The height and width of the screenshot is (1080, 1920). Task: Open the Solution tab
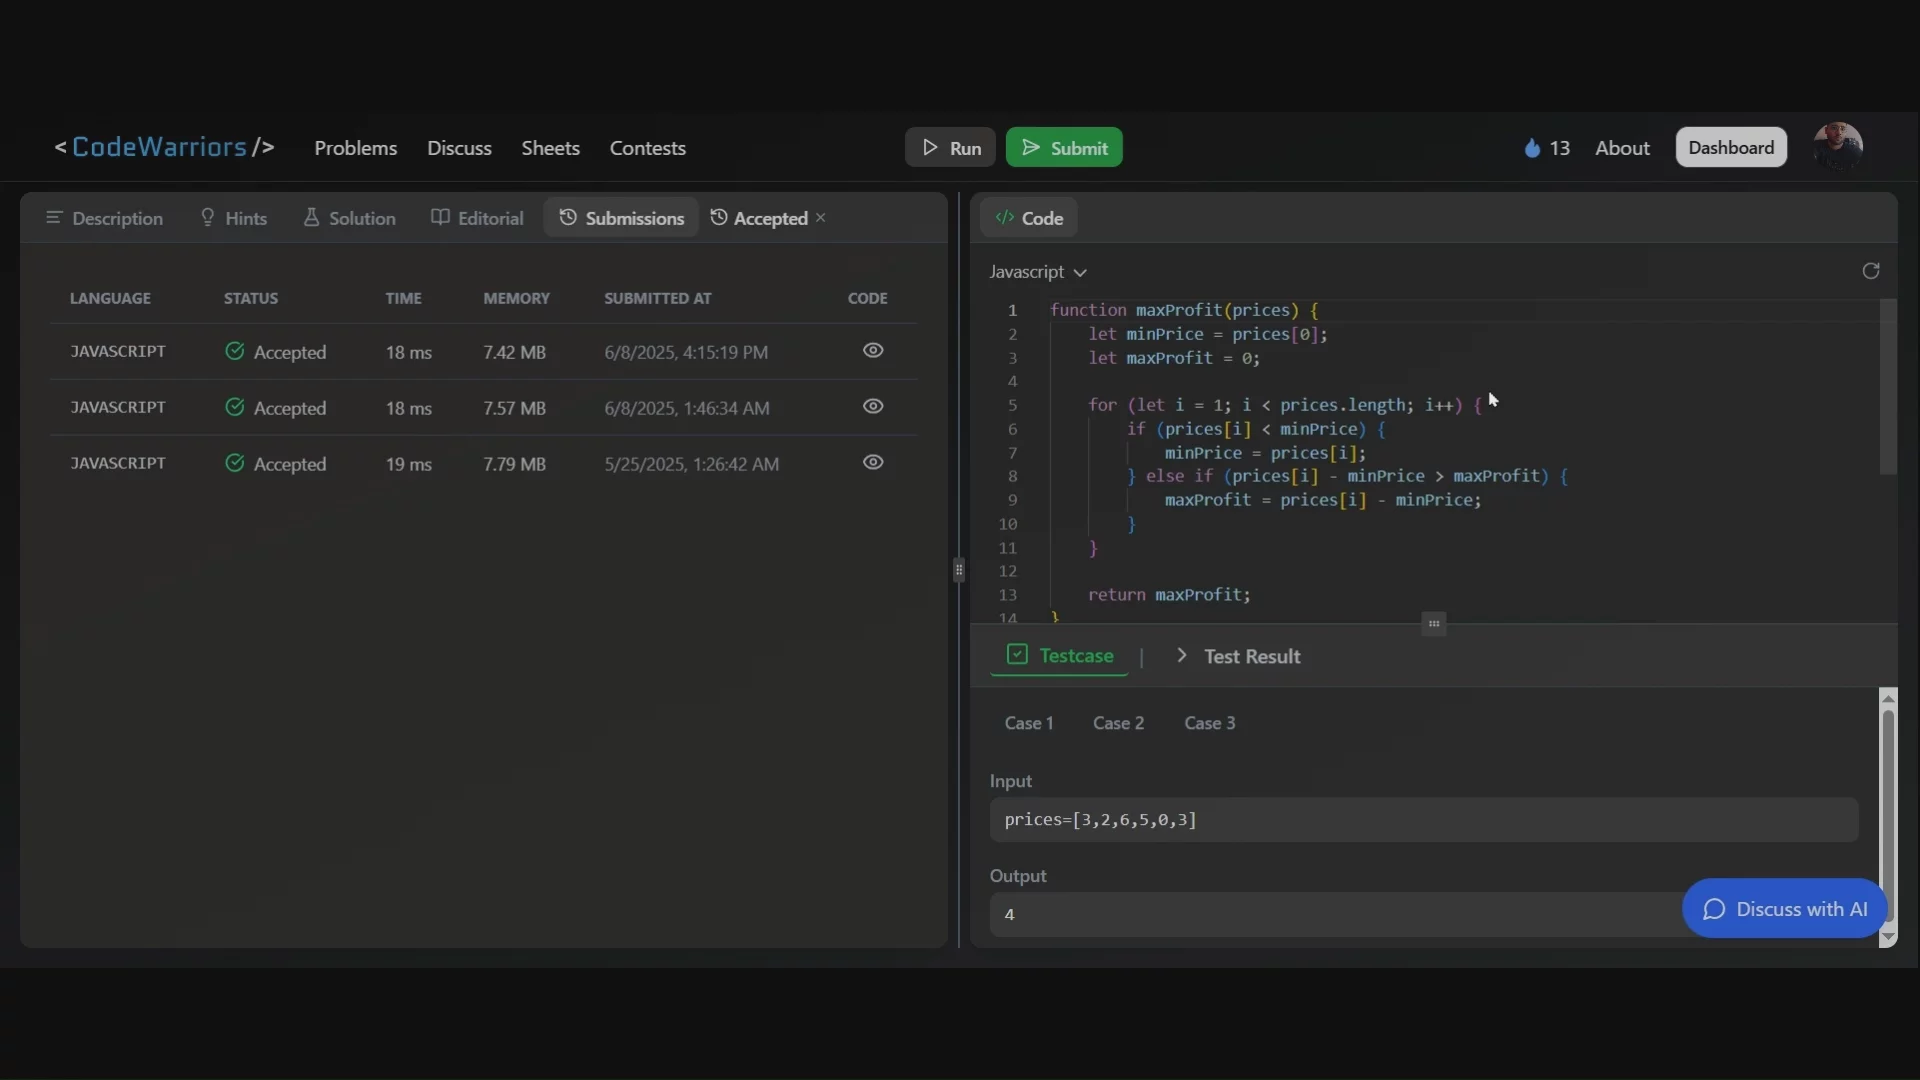[349, 218]
